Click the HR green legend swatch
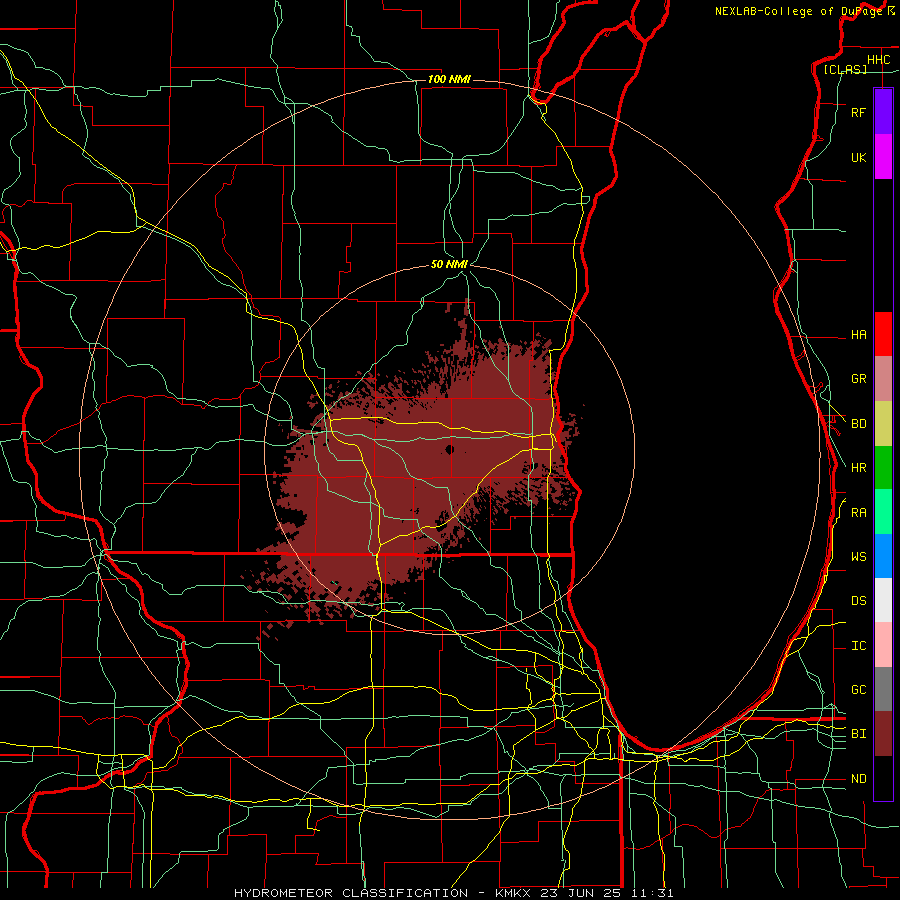The width and height of the screenshot is (900, 900). pyautogui.click(x=883, y=468)
